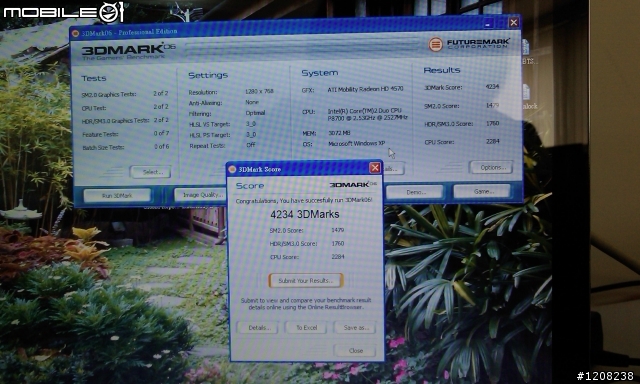640x384 pixels.
Task: Click memory value '3072 MB'
Action: 339,133
